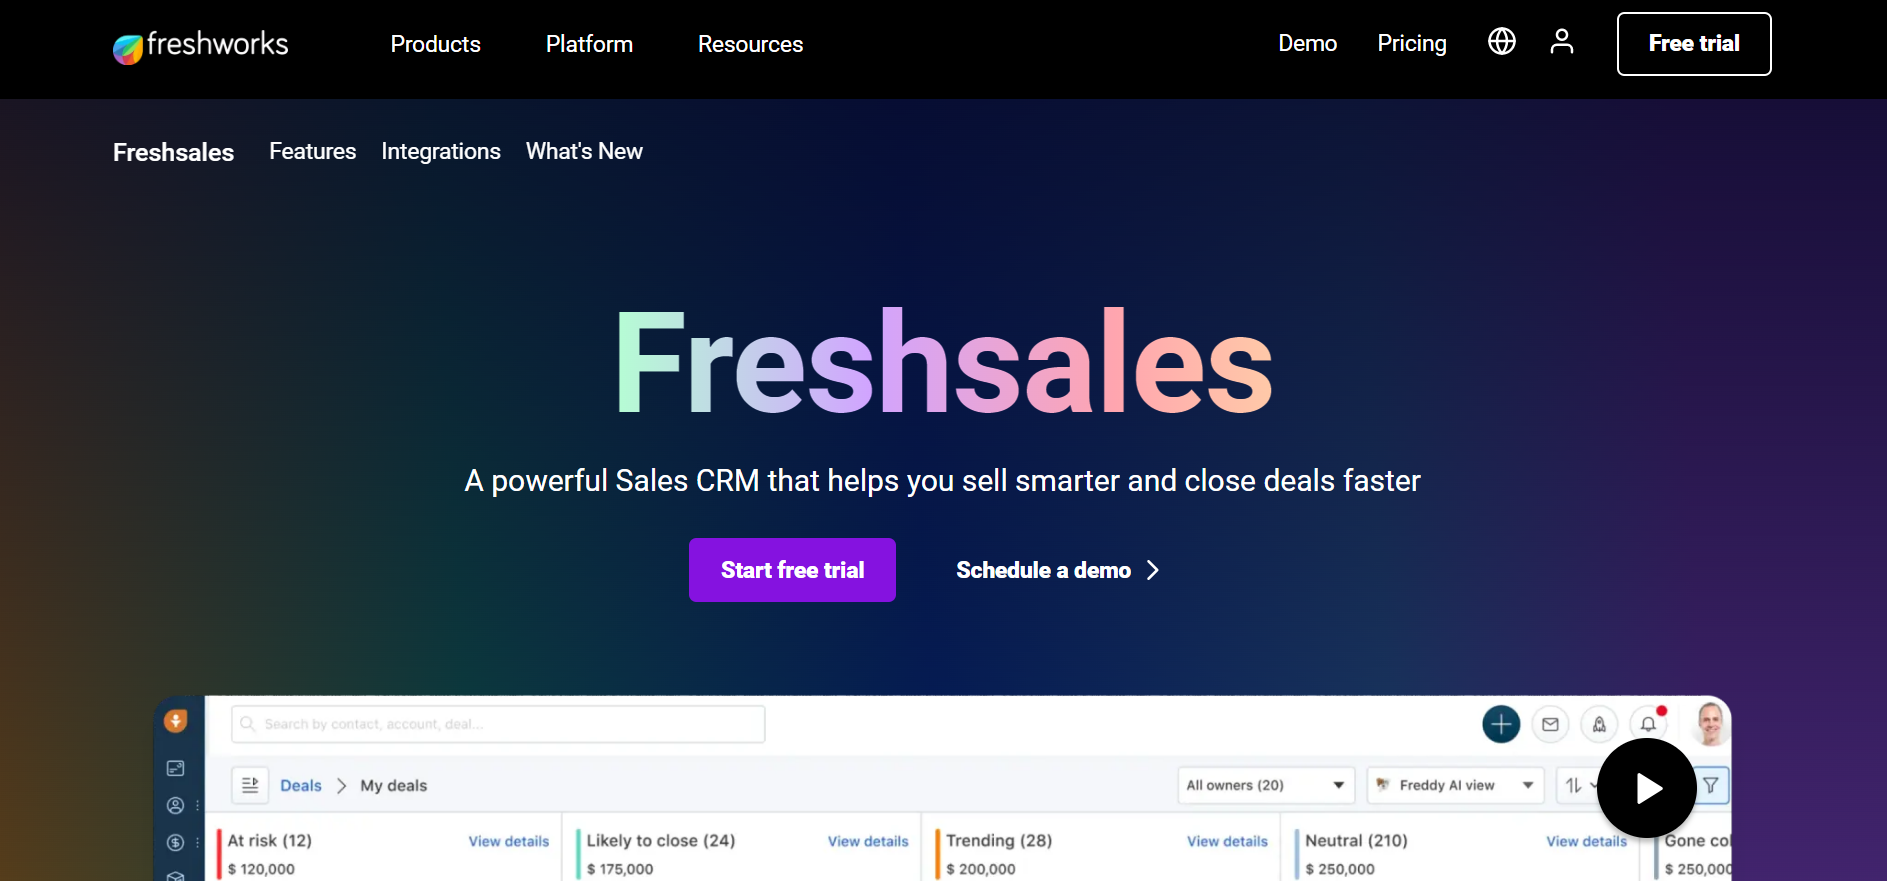Click Schedule a demo link

coord(1057,570)
